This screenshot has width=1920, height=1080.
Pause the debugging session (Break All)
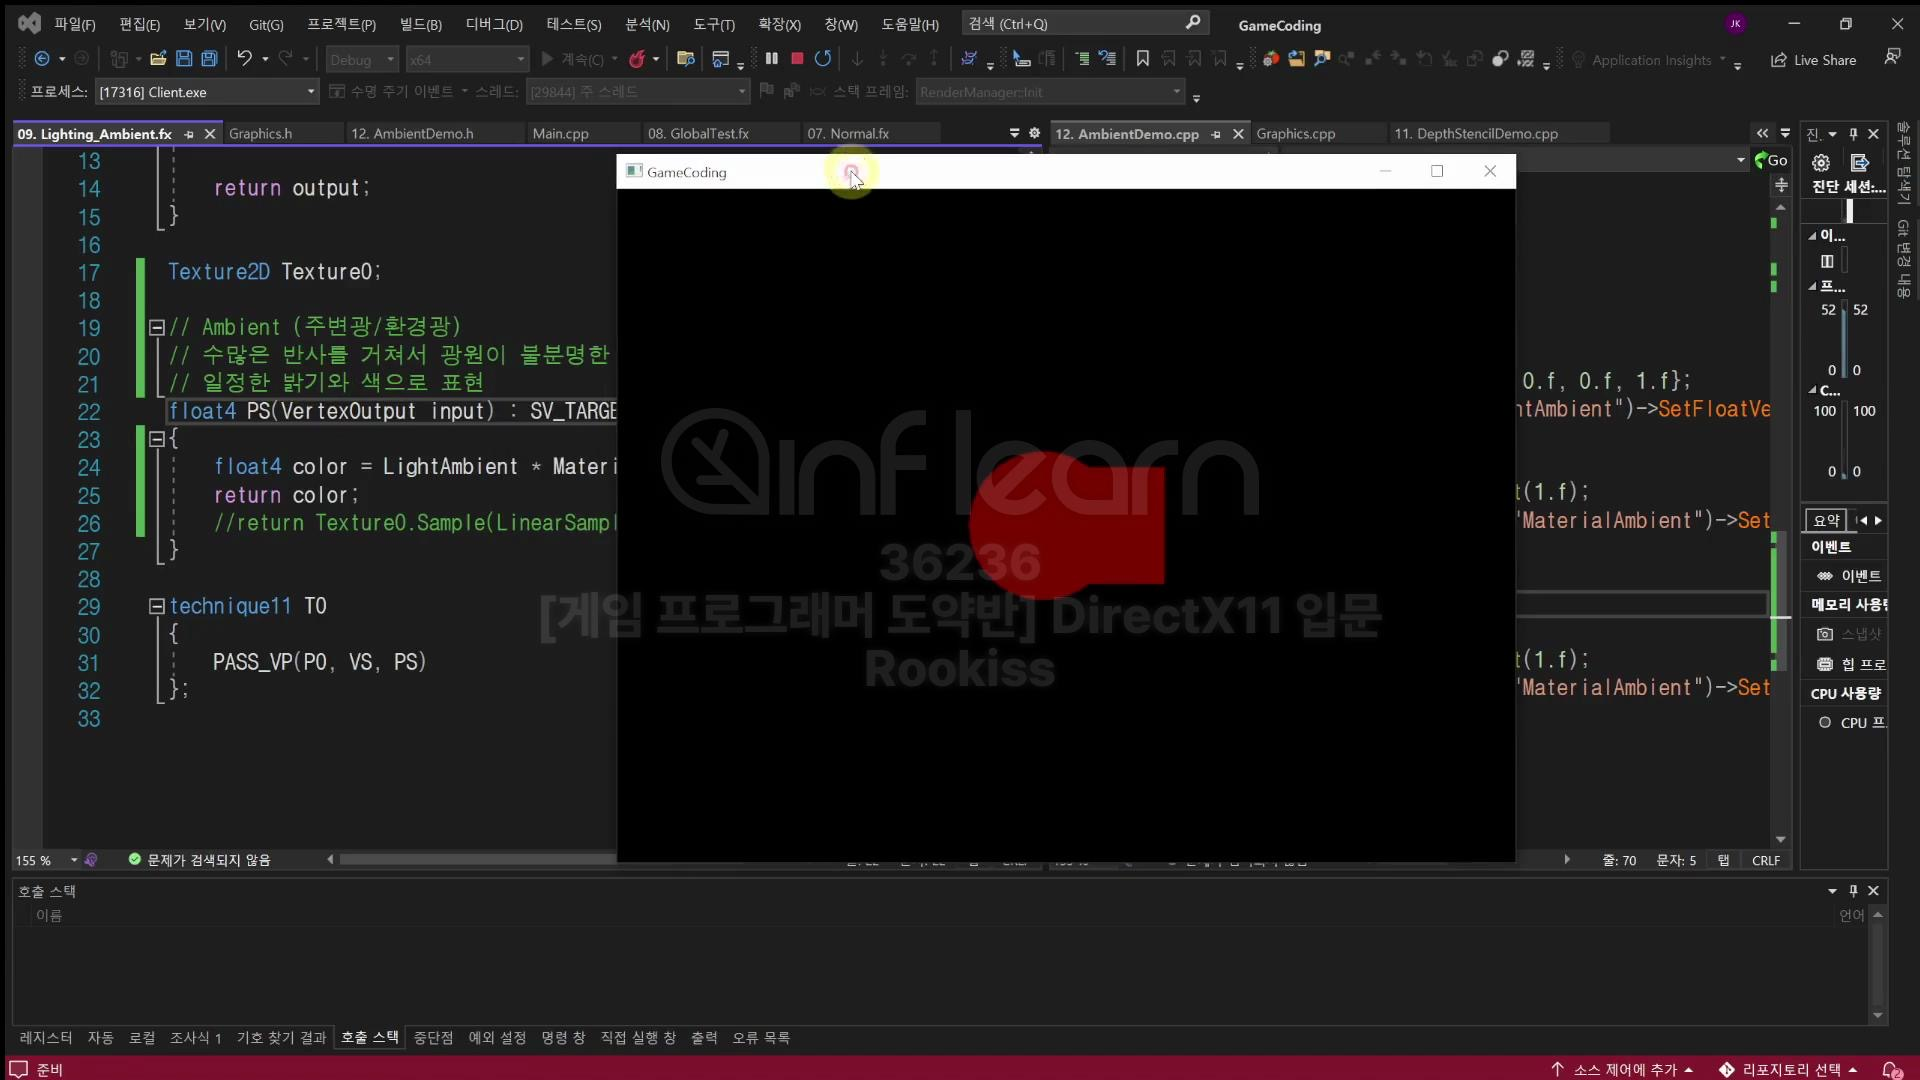(771, 59)
